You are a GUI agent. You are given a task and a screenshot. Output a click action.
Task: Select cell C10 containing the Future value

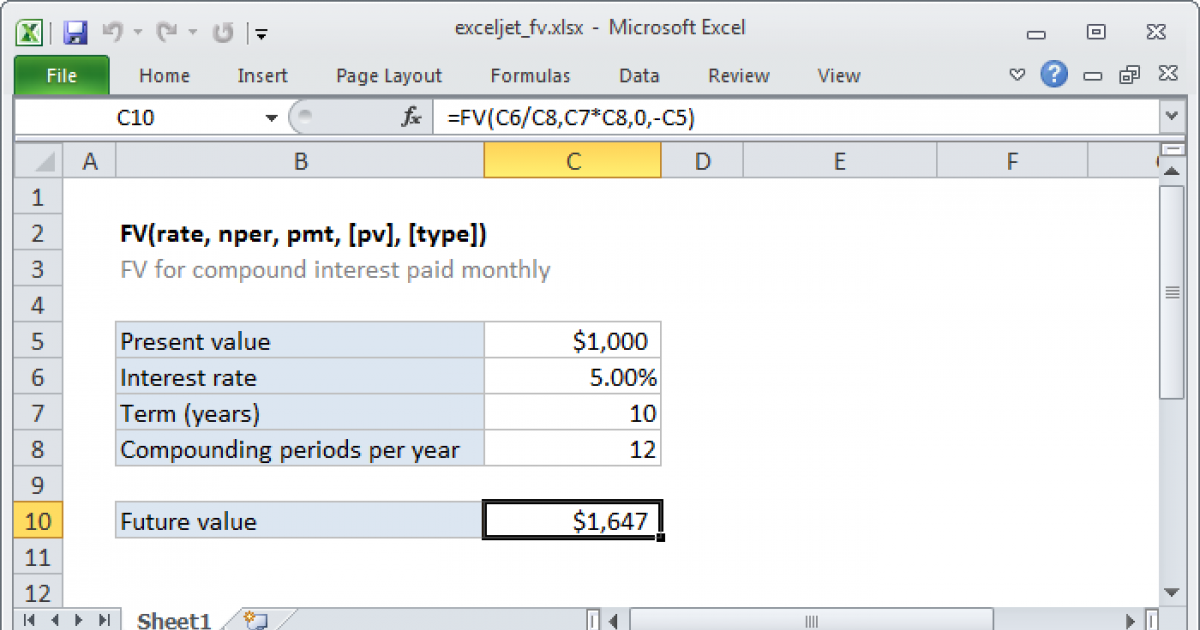(x=571, y=520)
